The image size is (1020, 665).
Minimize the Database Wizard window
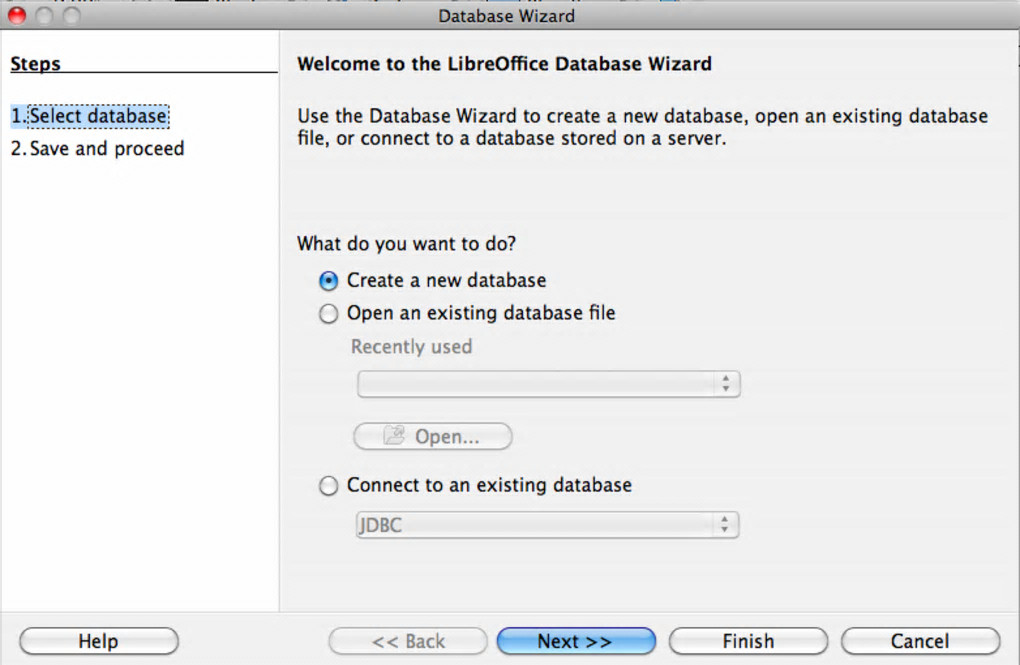coord(44,16)
